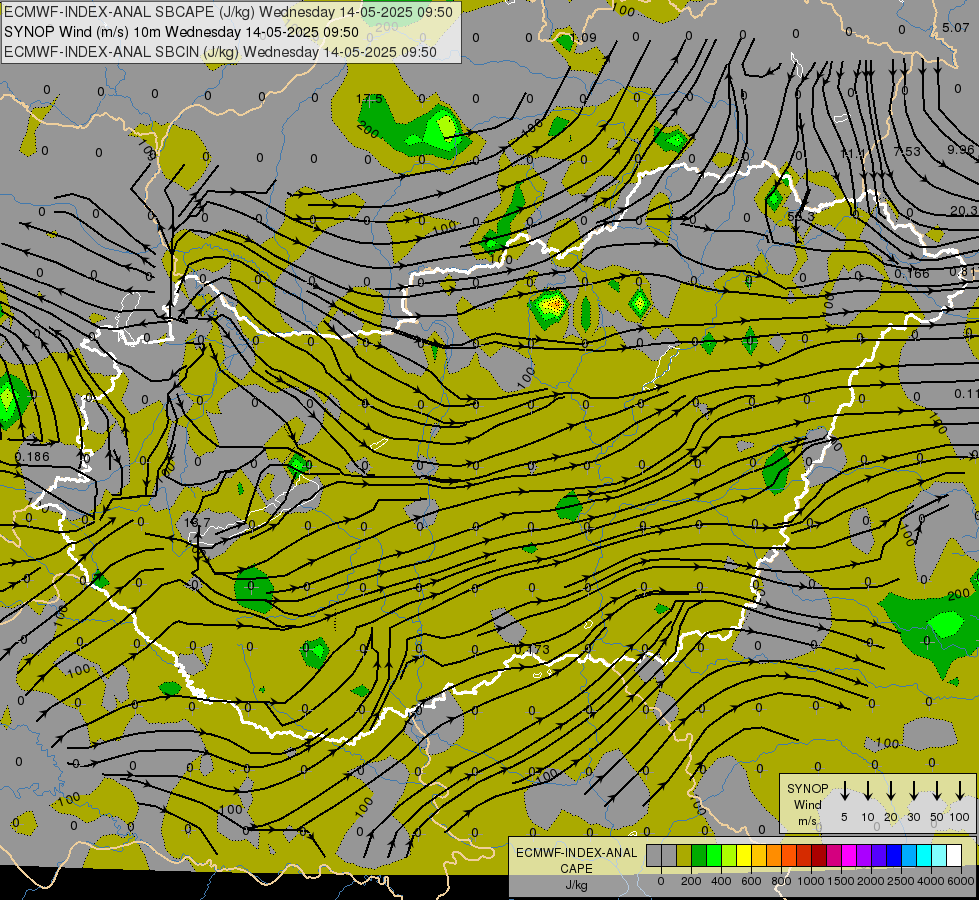
Task: Click the 0.166 value on the map
Action: click(x=912, y=274)
